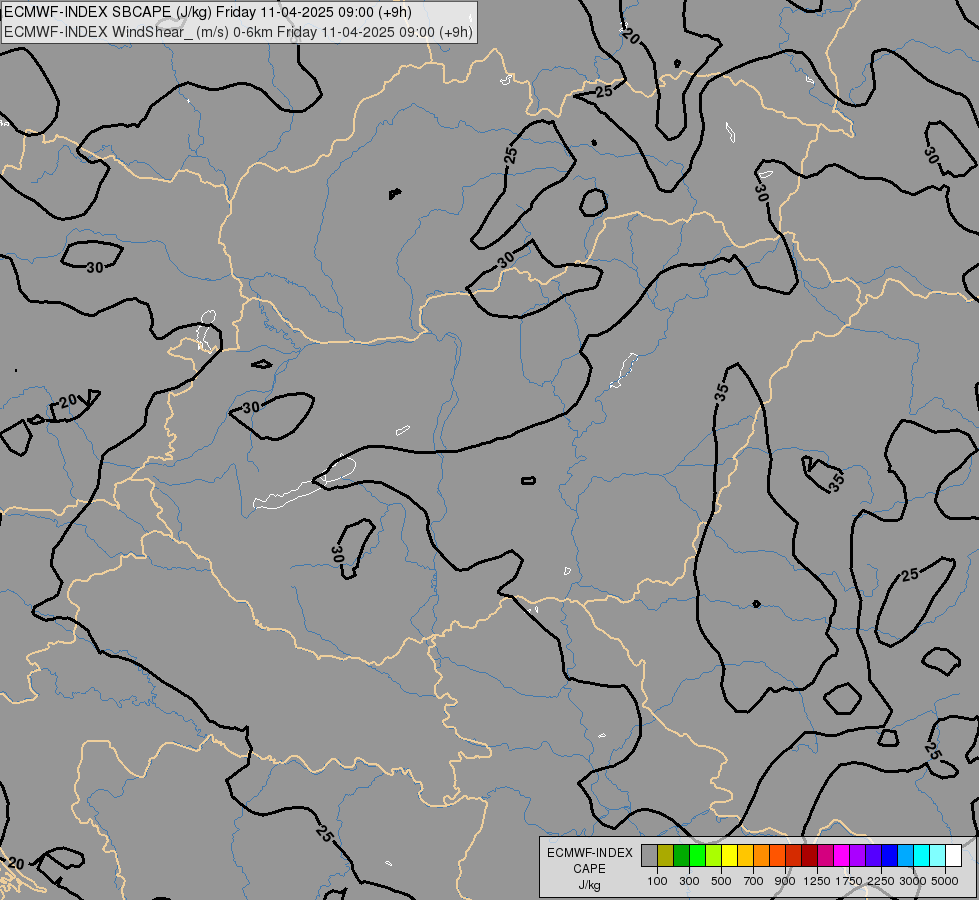The width and height of the screenshot is (979, 900).
Task: Click the 100 tick label in the legend
Action: tap(657, 881)
